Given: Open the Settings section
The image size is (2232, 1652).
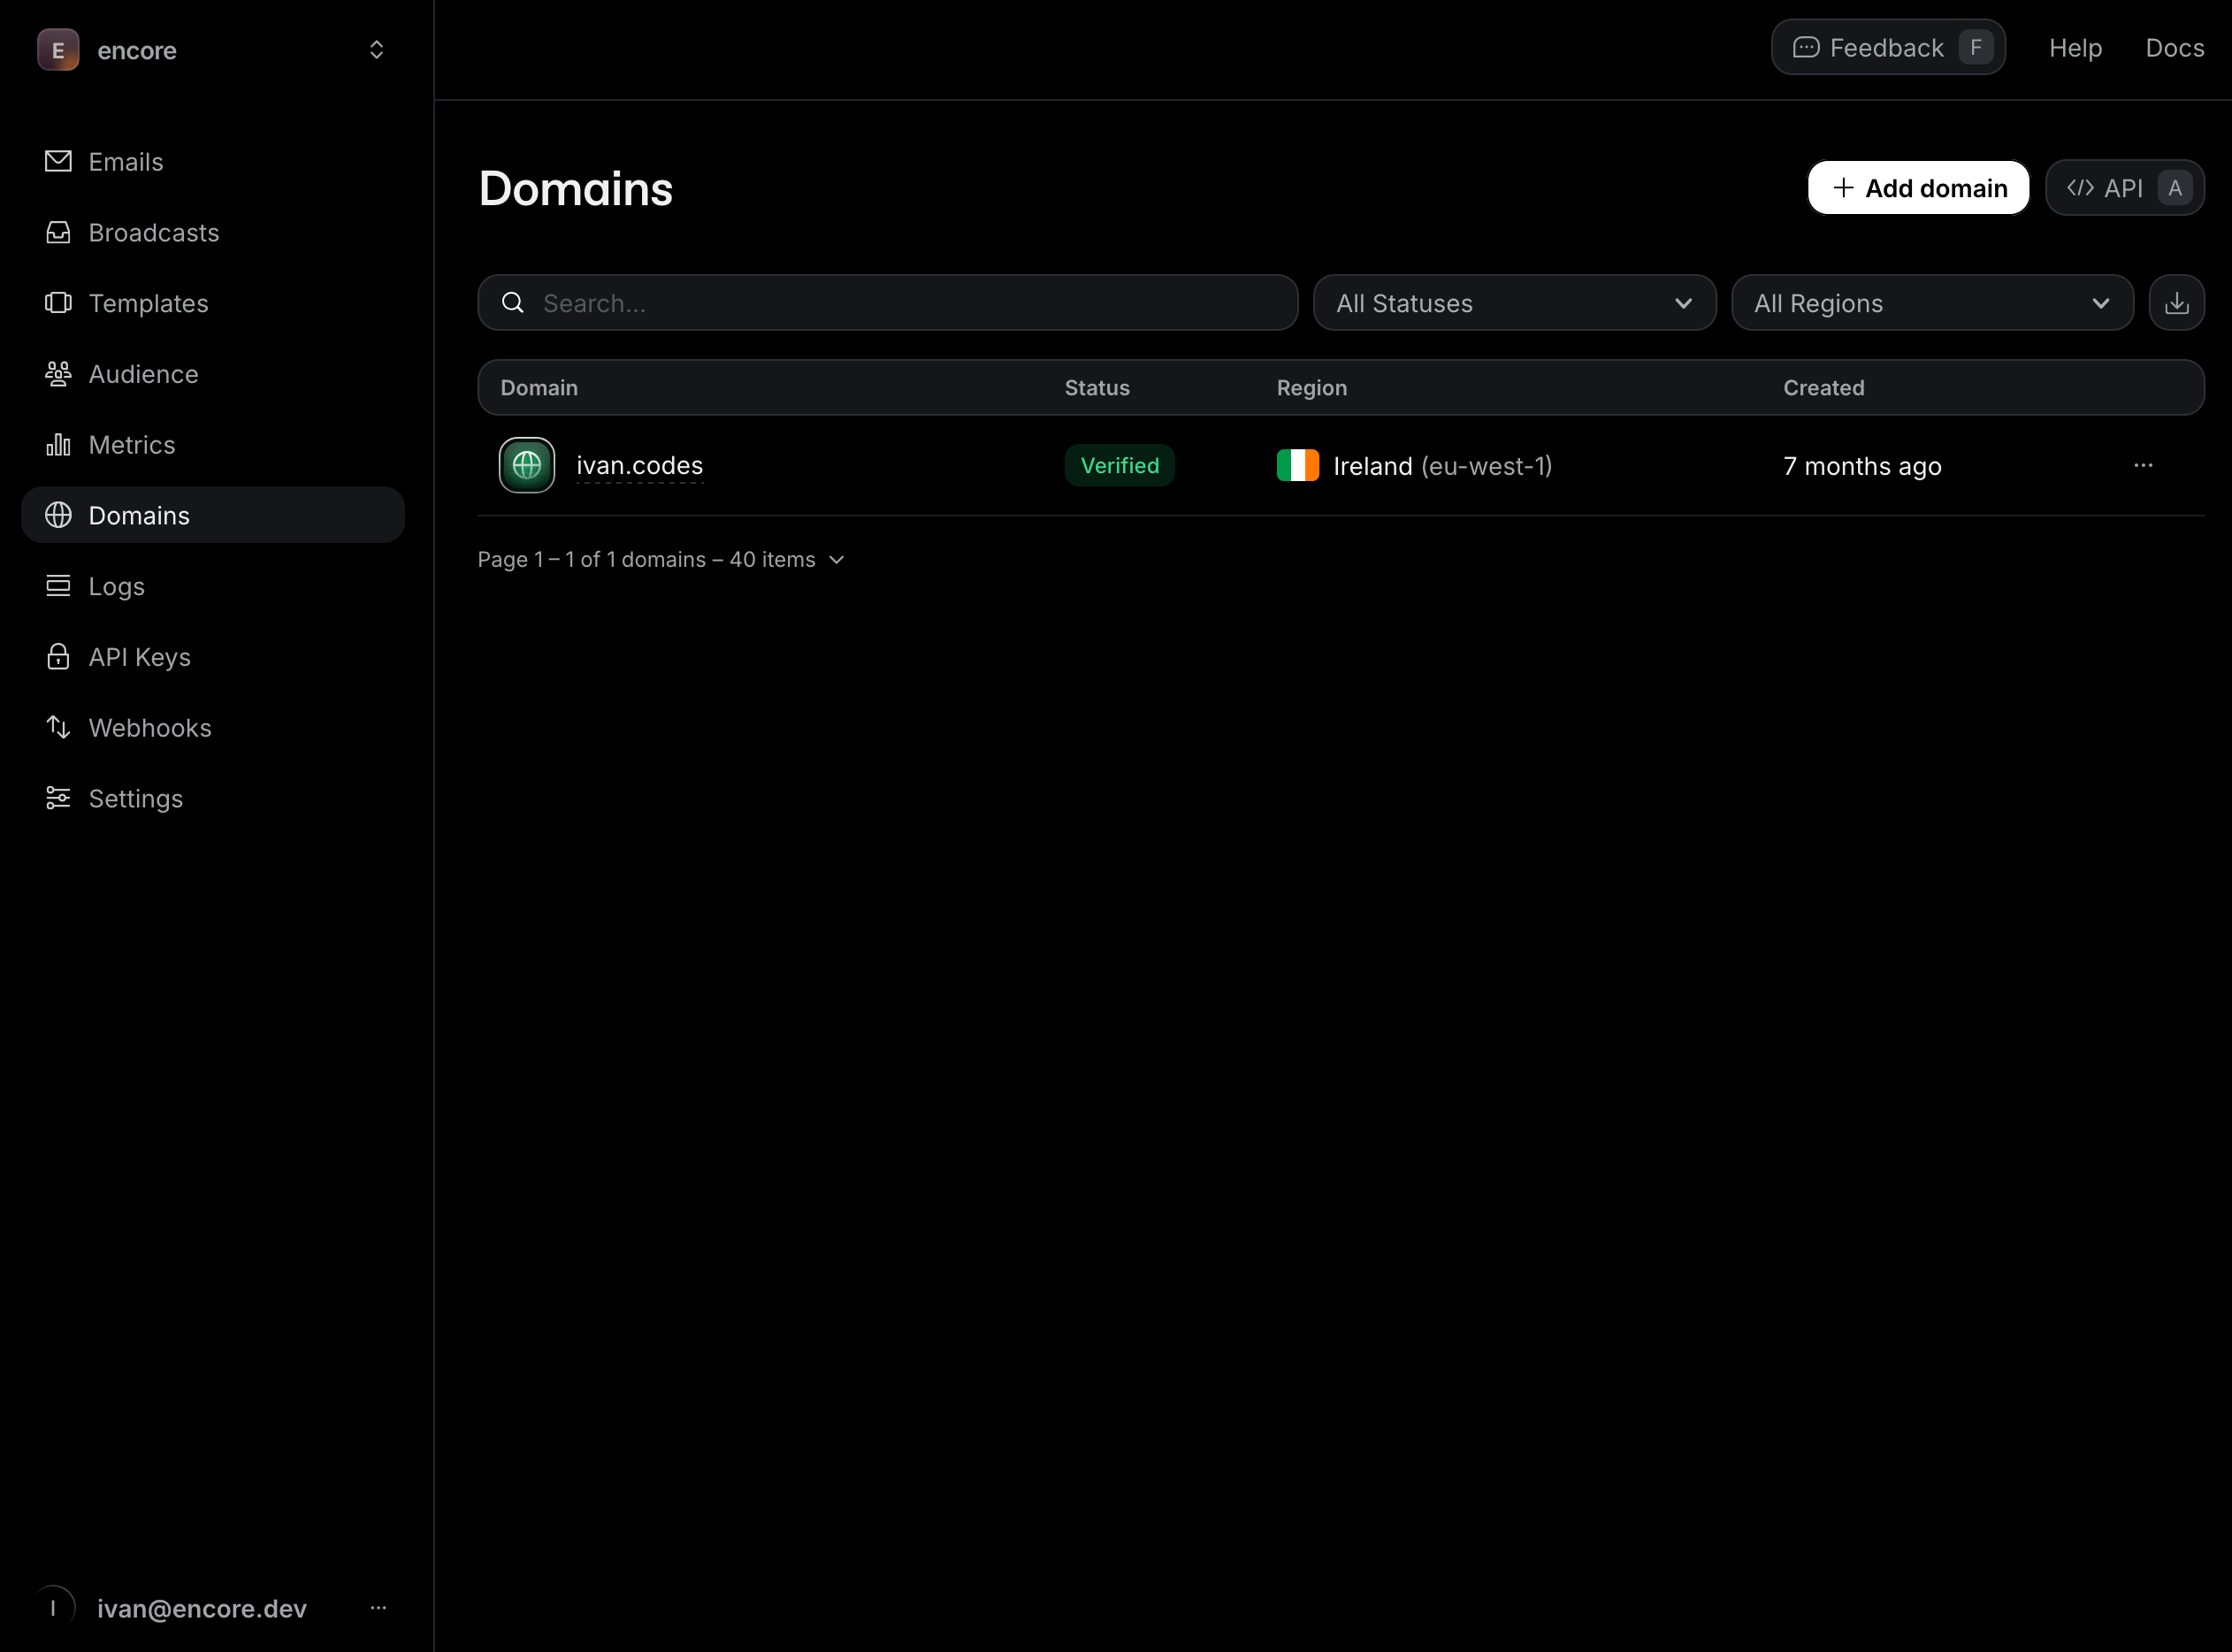Looking at the screenshot, I should click(135, 798).
